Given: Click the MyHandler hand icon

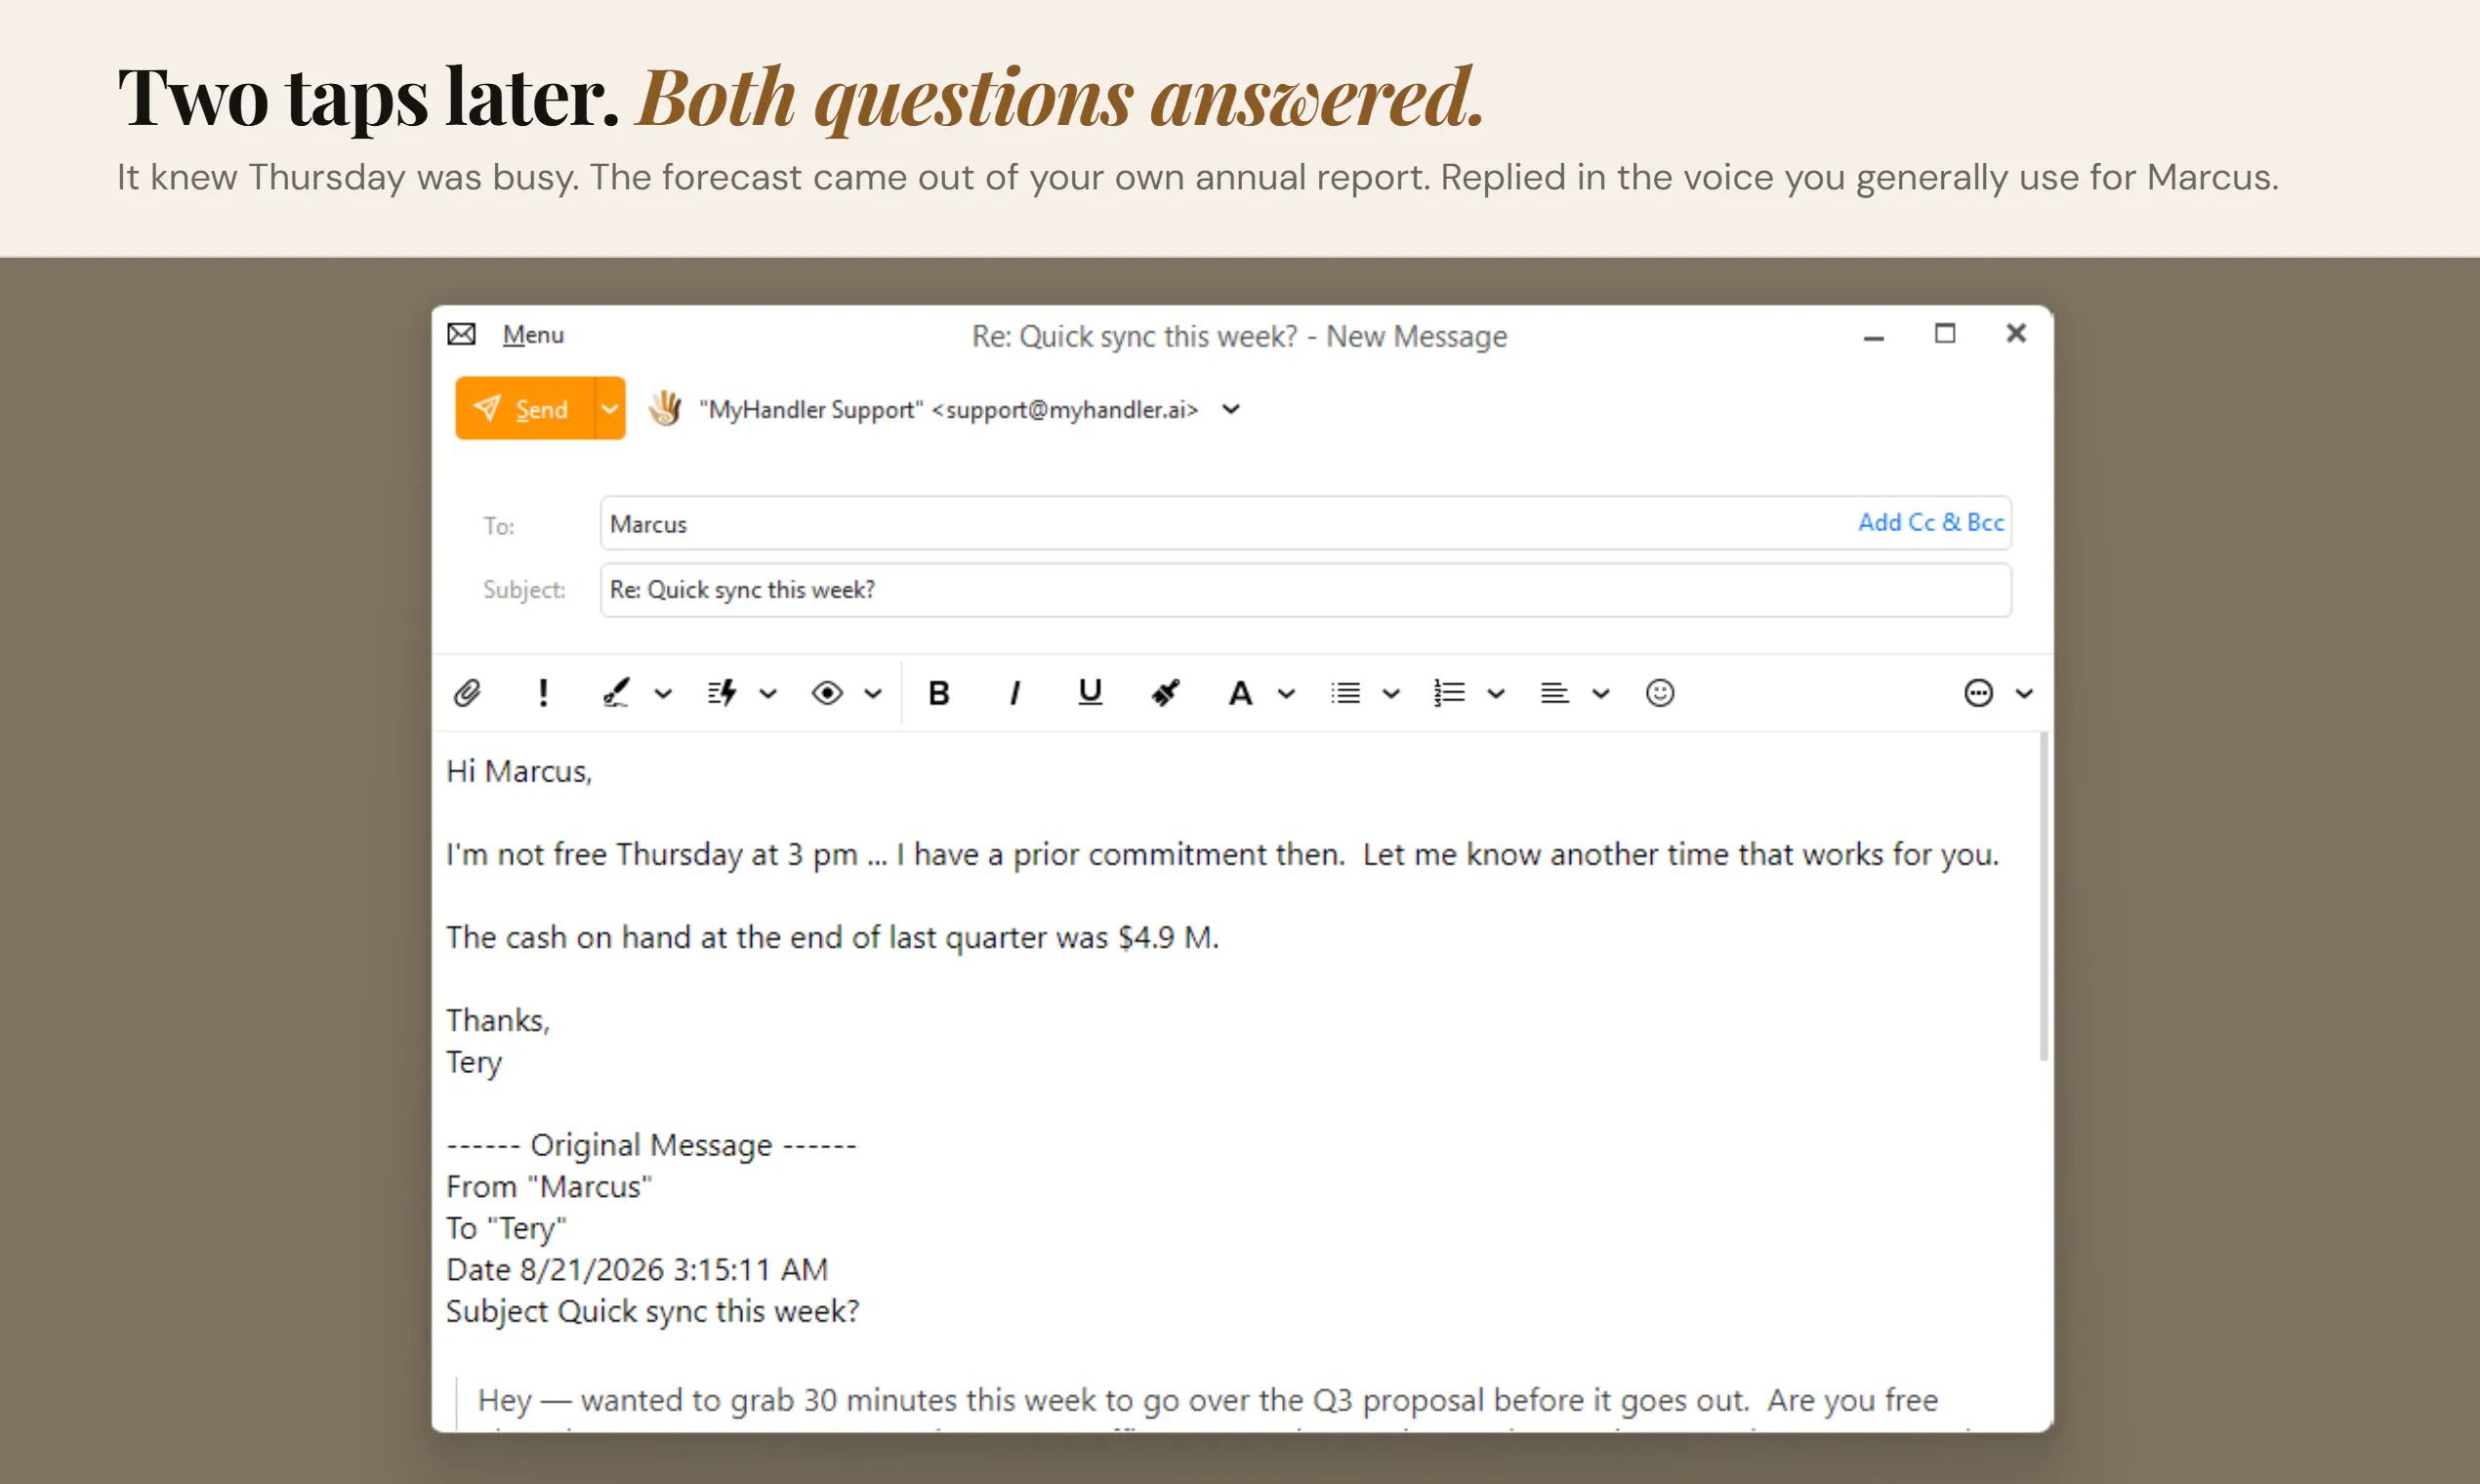Looking at the screenshot, I should tap(665, 408).
